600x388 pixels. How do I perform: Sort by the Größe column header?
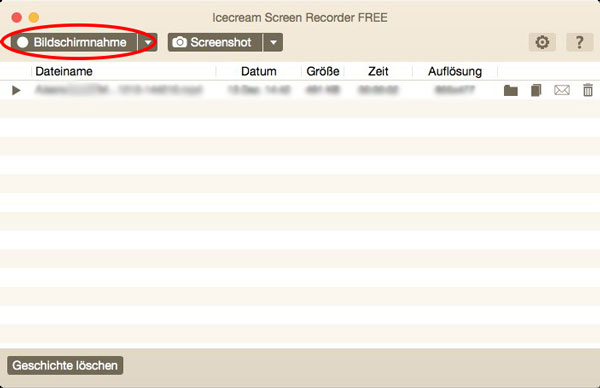pos(323,71)
